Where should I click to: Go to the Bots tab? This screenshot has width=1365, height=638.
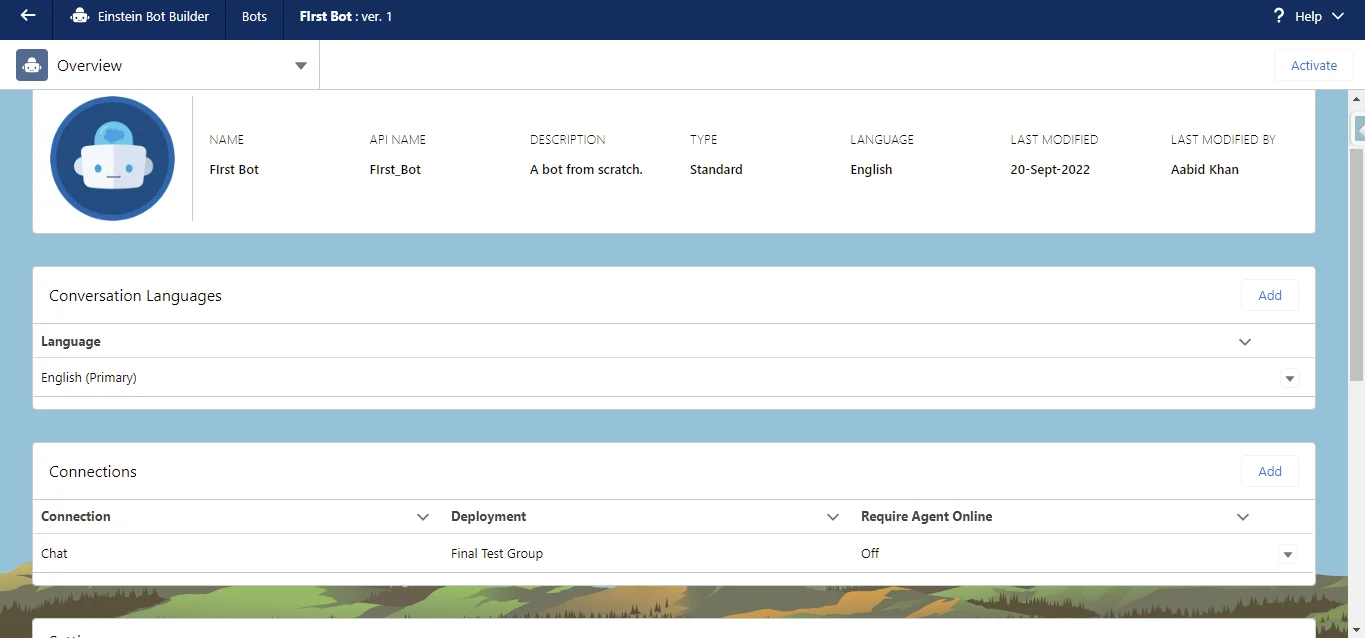click(x=254, y=17)
